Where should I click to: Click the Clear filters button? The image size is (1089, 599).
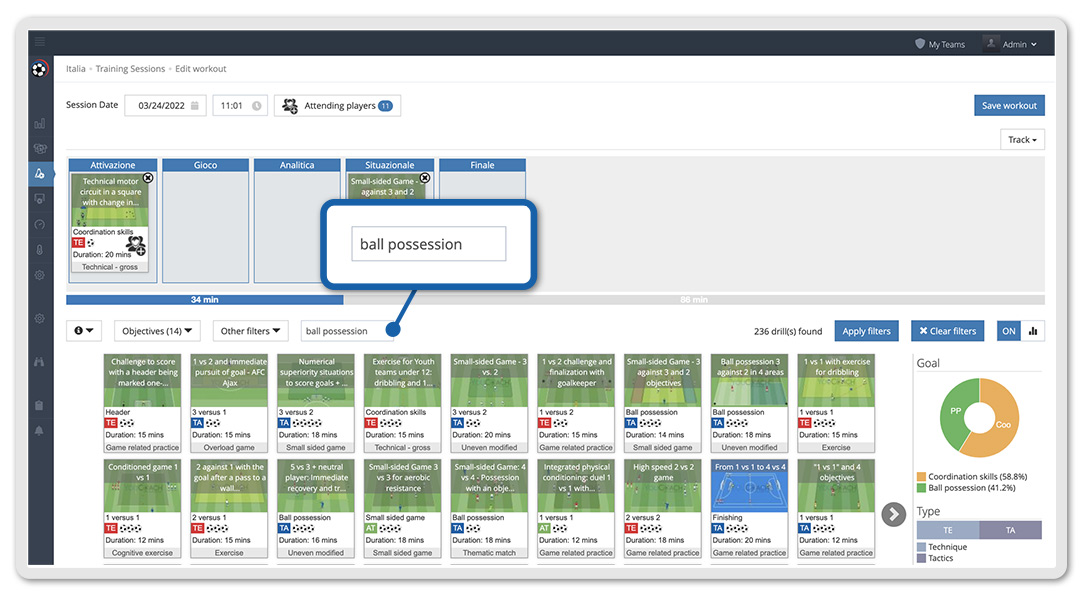[x=947, y=331]
